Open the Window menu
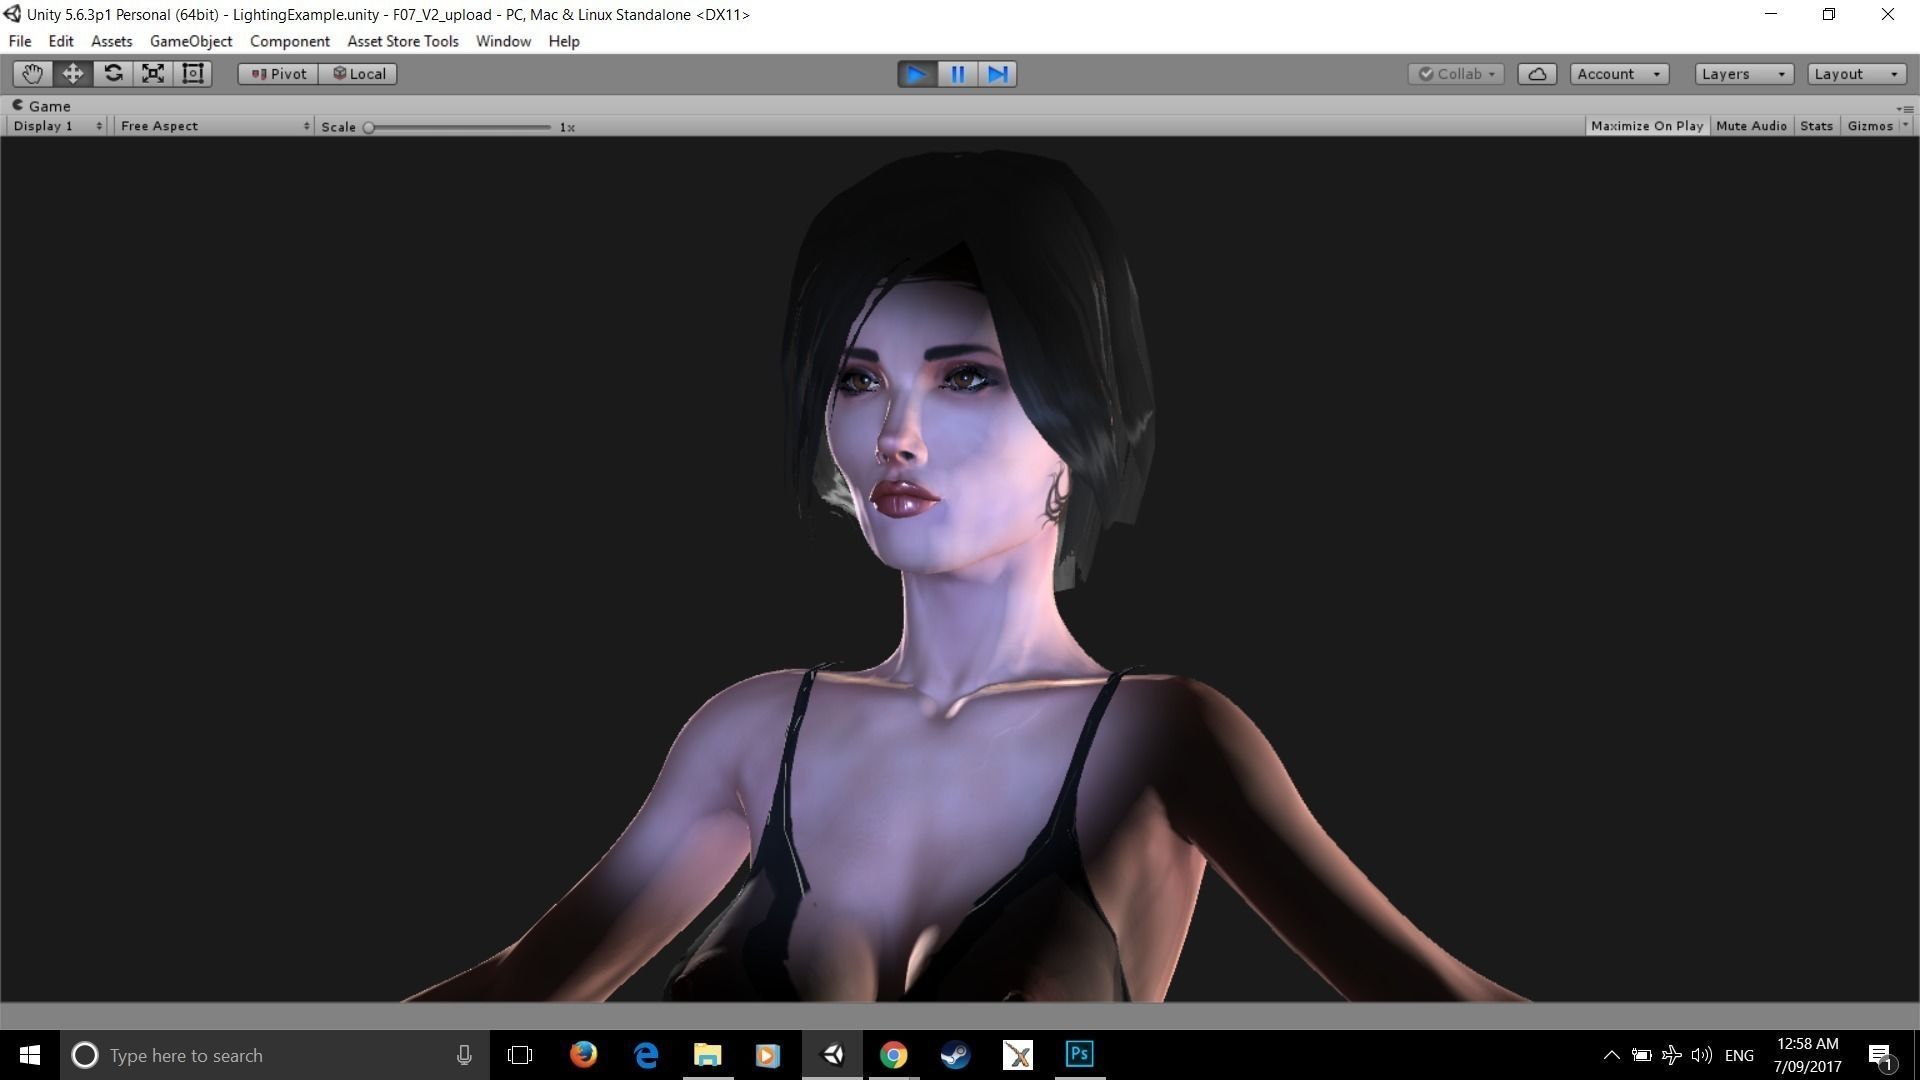Screen dimensions: 1920x1080 coord(503,41)
